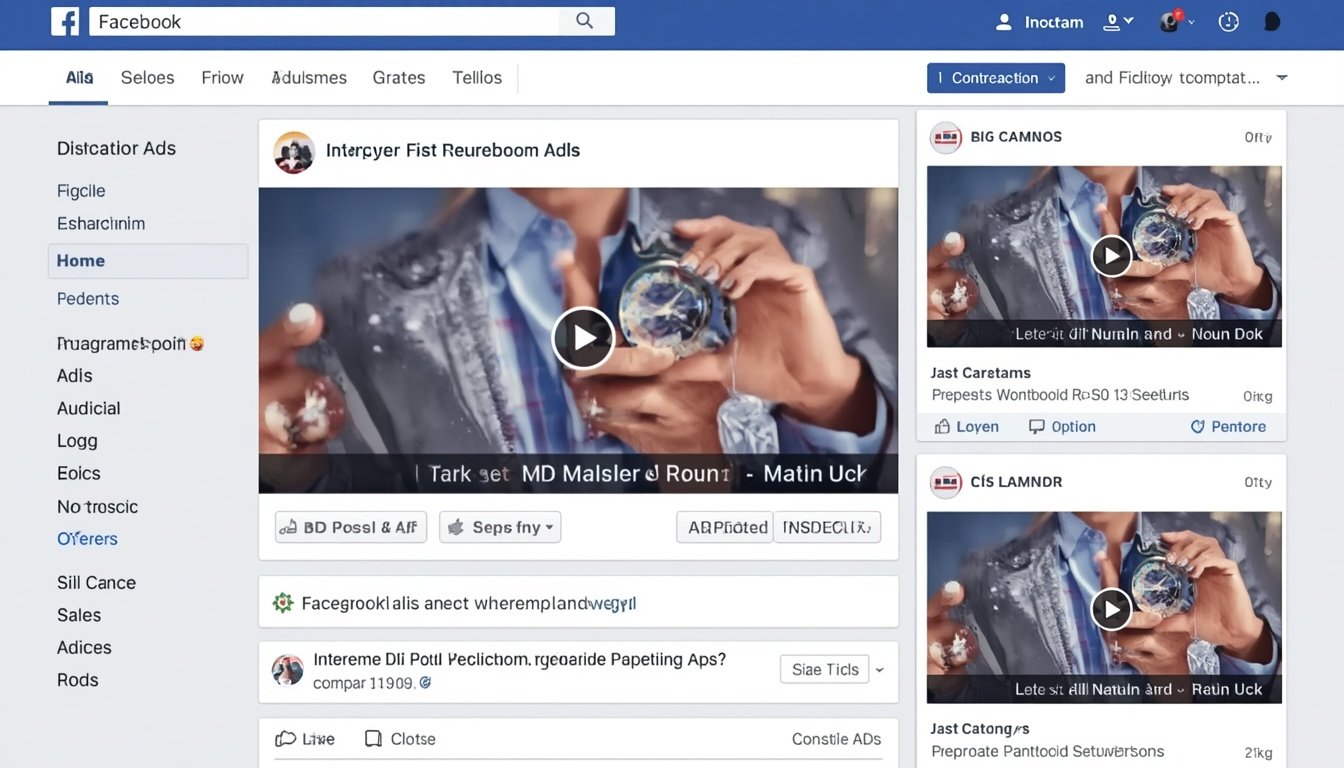Image resolution: width=1344 pixels, height=768 pixels.
Task: Open Audicial in the sidebar
Action: click(89, 408)
